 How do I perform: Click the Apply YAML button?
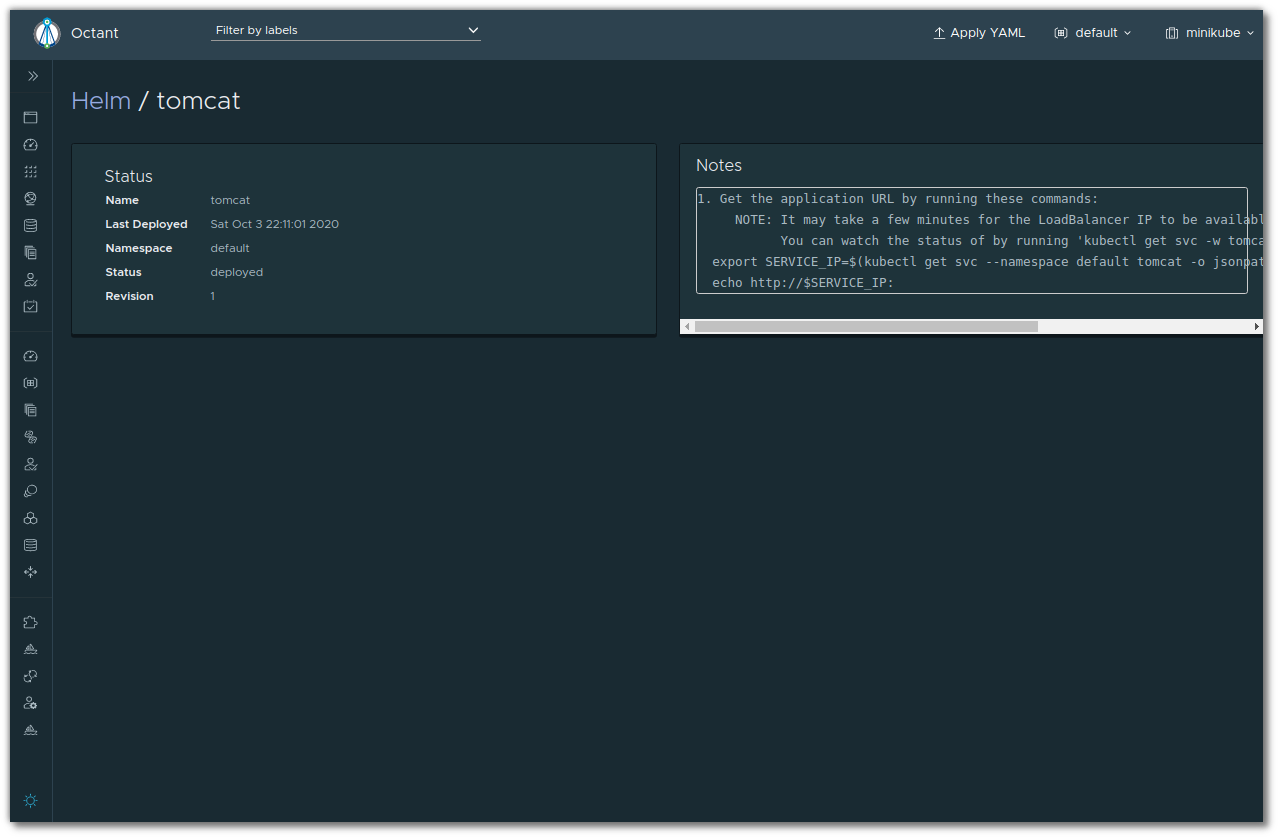[979, 33]
